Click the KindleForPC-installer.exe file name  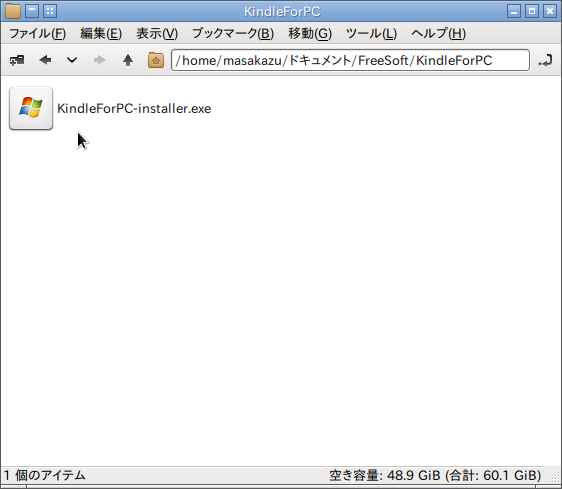[134, 108]
